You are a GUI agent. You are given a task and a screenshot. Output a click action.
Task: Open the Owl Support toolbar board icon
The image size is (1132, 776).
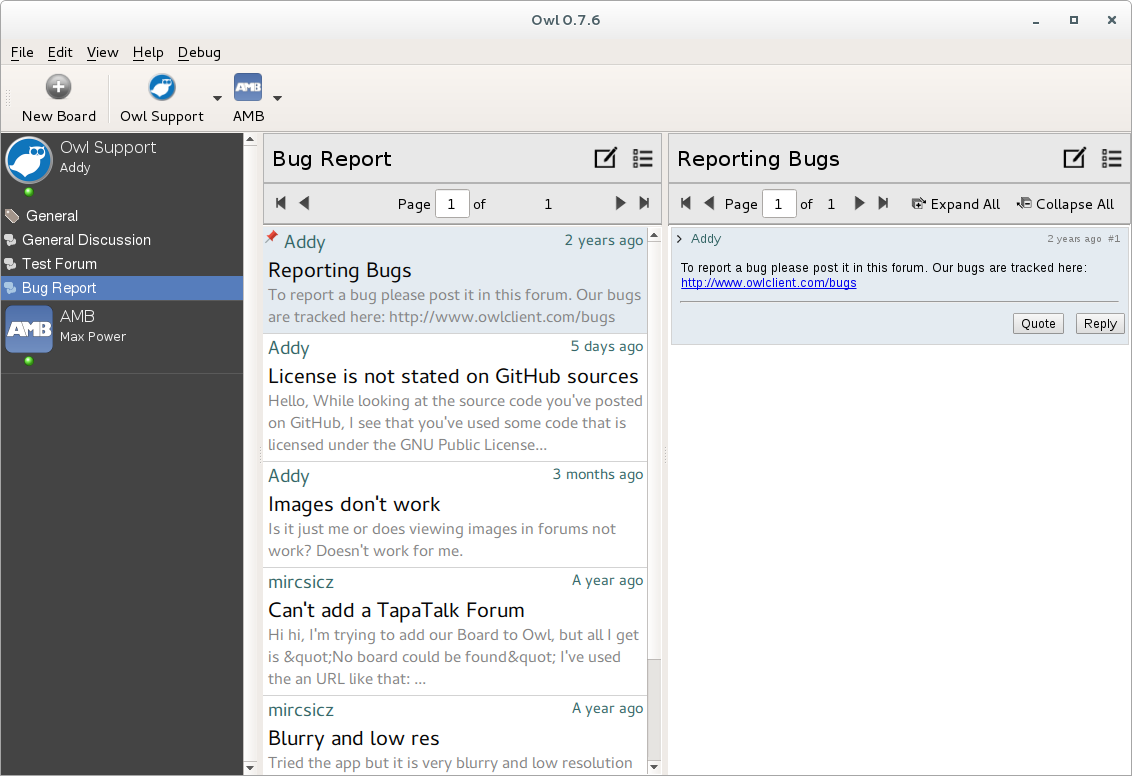pos(162,87)
